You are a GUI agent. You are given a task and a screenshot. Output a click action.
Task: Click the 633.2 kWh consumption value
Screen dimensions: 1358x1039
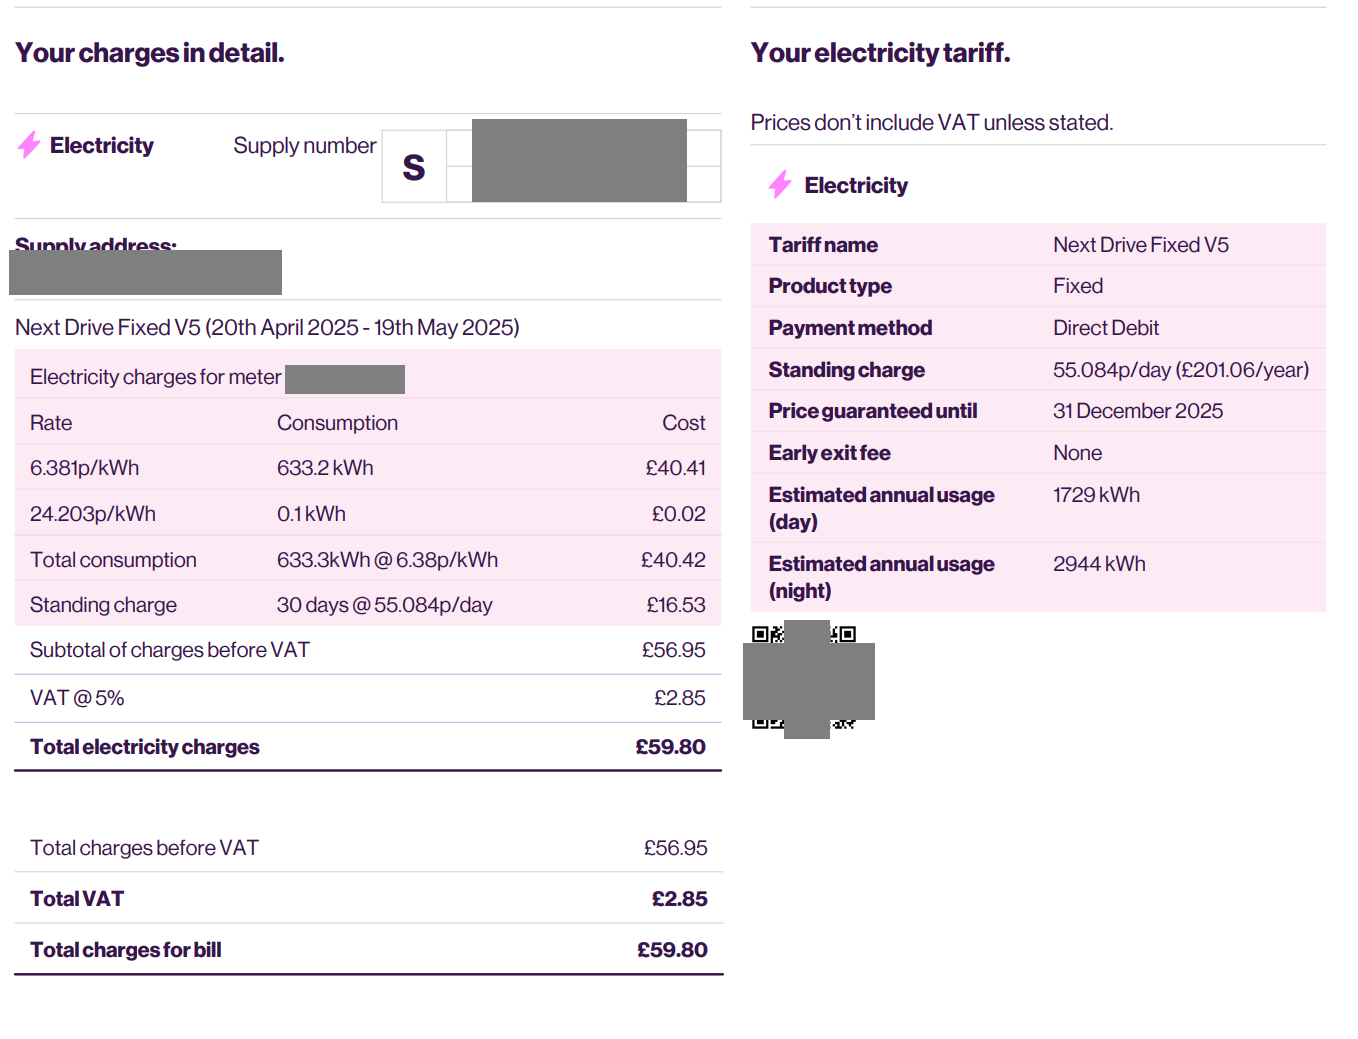[325, 468]
